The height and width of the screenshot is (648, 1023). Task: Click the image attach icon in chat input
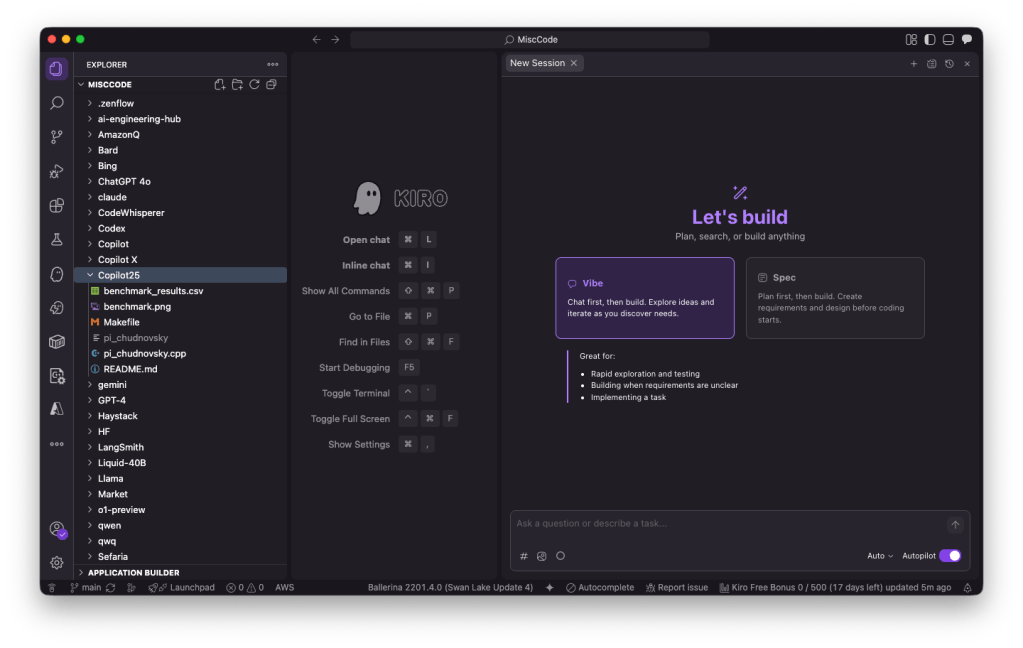pyautogui.click(x=542, y=556)
